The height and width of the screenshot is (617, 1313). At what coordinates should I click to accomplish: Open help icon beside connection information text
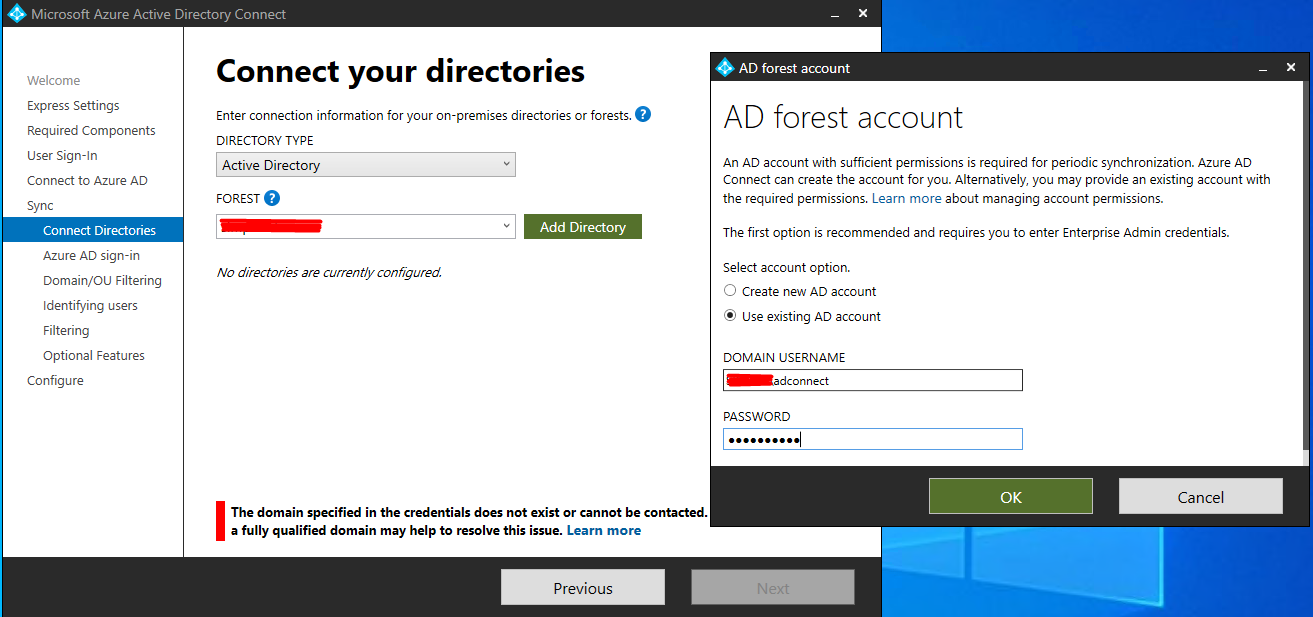tap(643, 114)
